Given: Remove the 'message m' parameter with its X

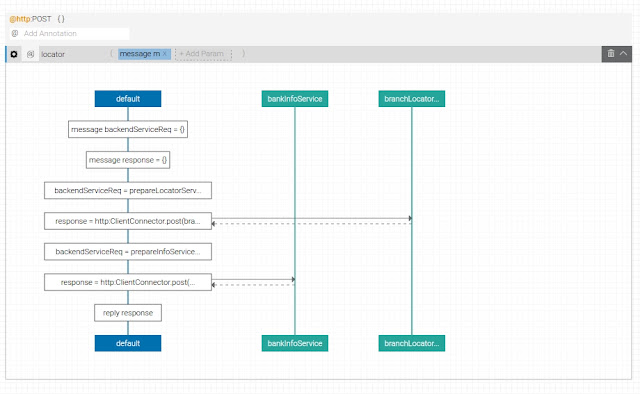Looking at the screenshot, I should (164, 53).
